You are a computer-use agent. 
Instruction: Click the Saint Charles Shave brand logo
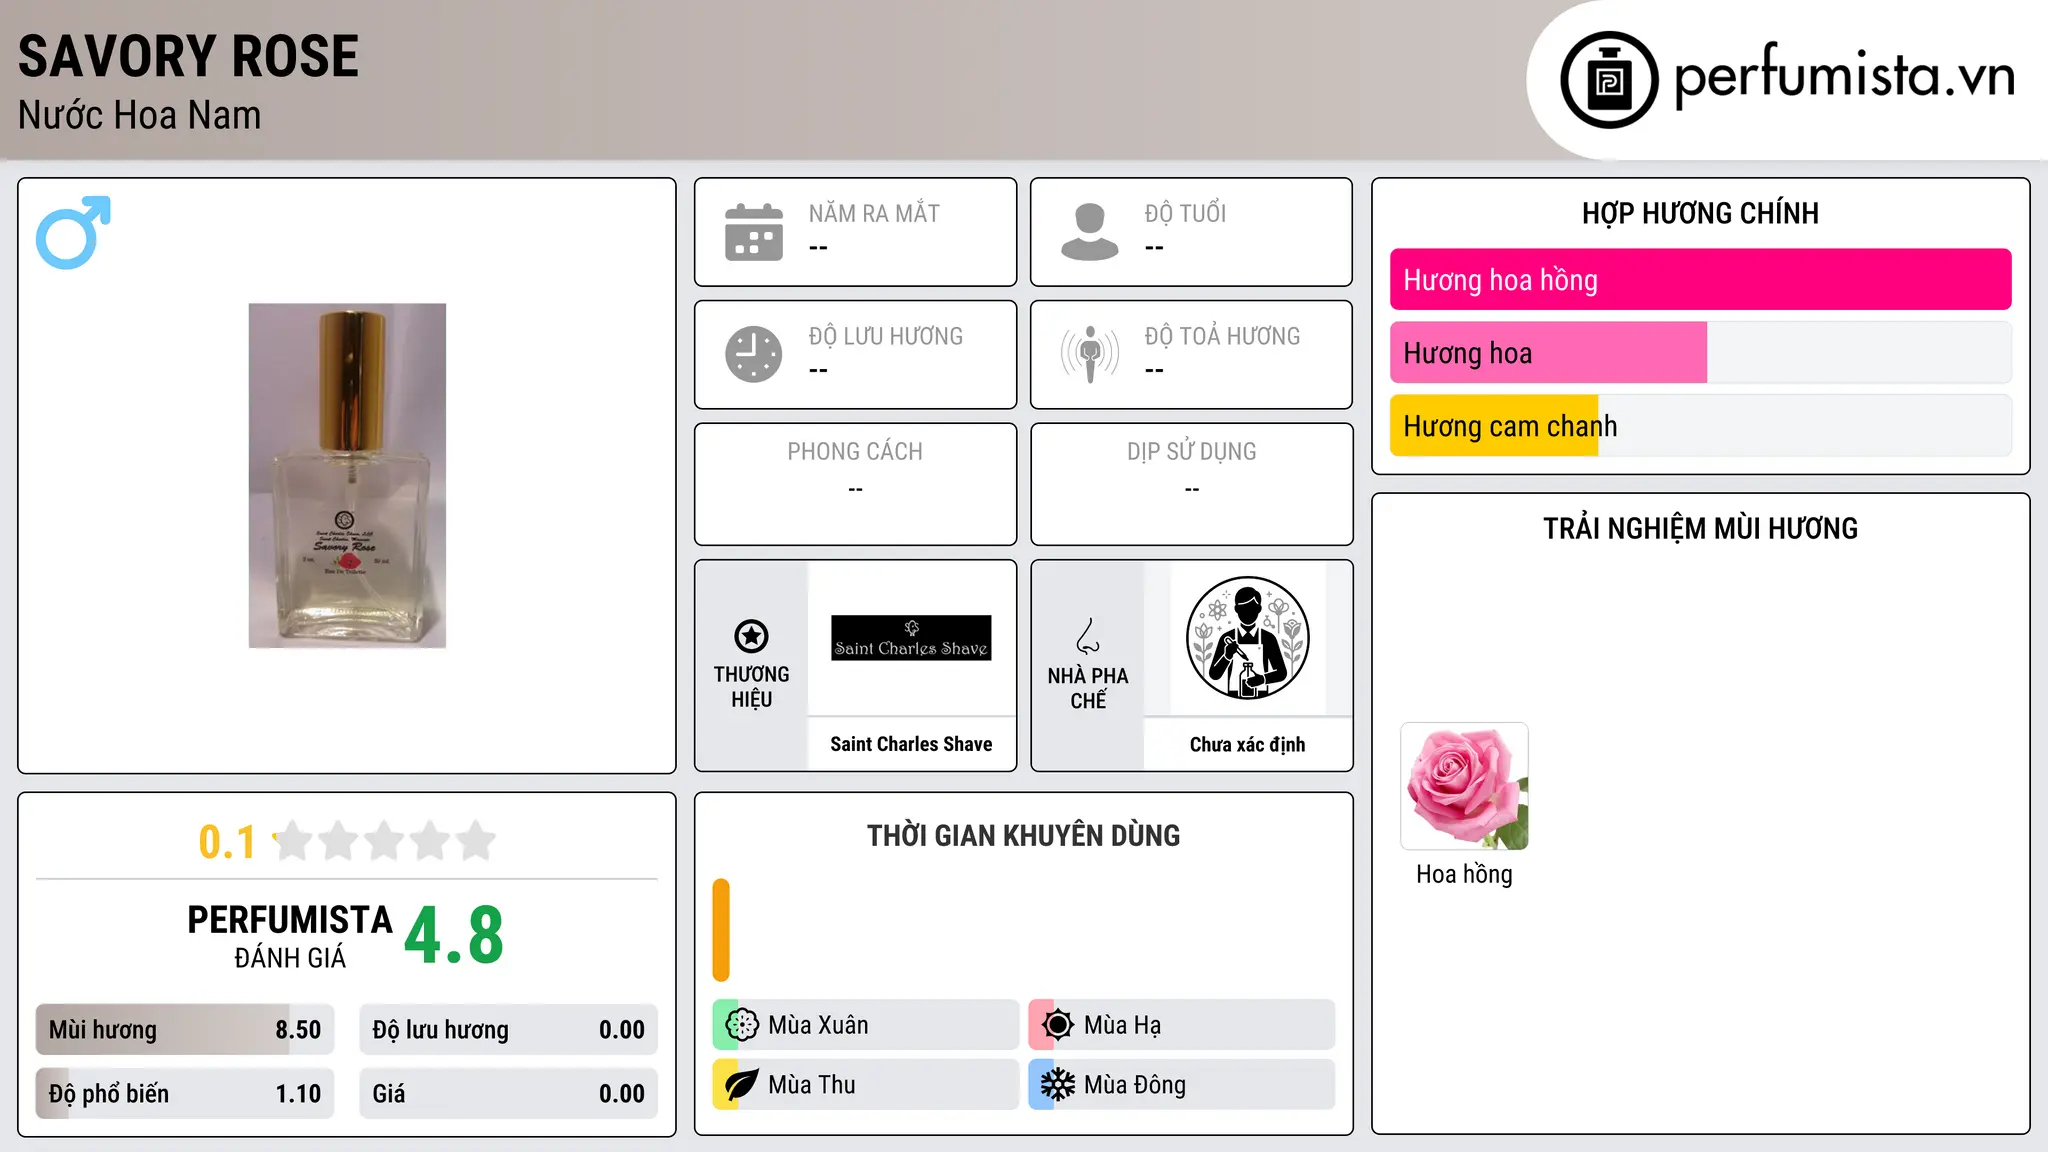click(911, 638)
